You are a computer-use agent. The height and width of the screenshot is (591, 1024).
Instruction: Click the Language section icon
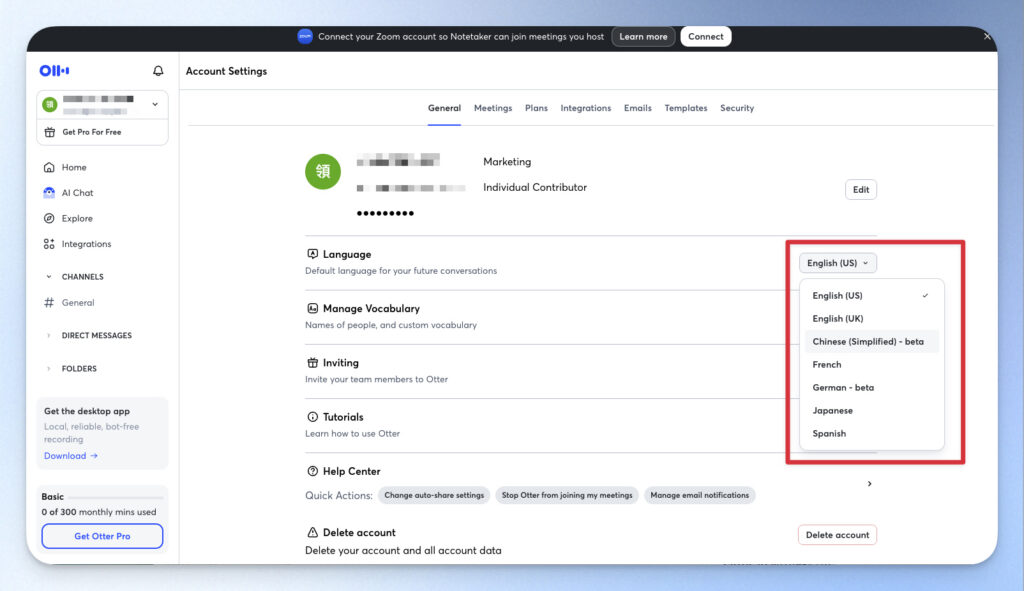click(312, 254)
